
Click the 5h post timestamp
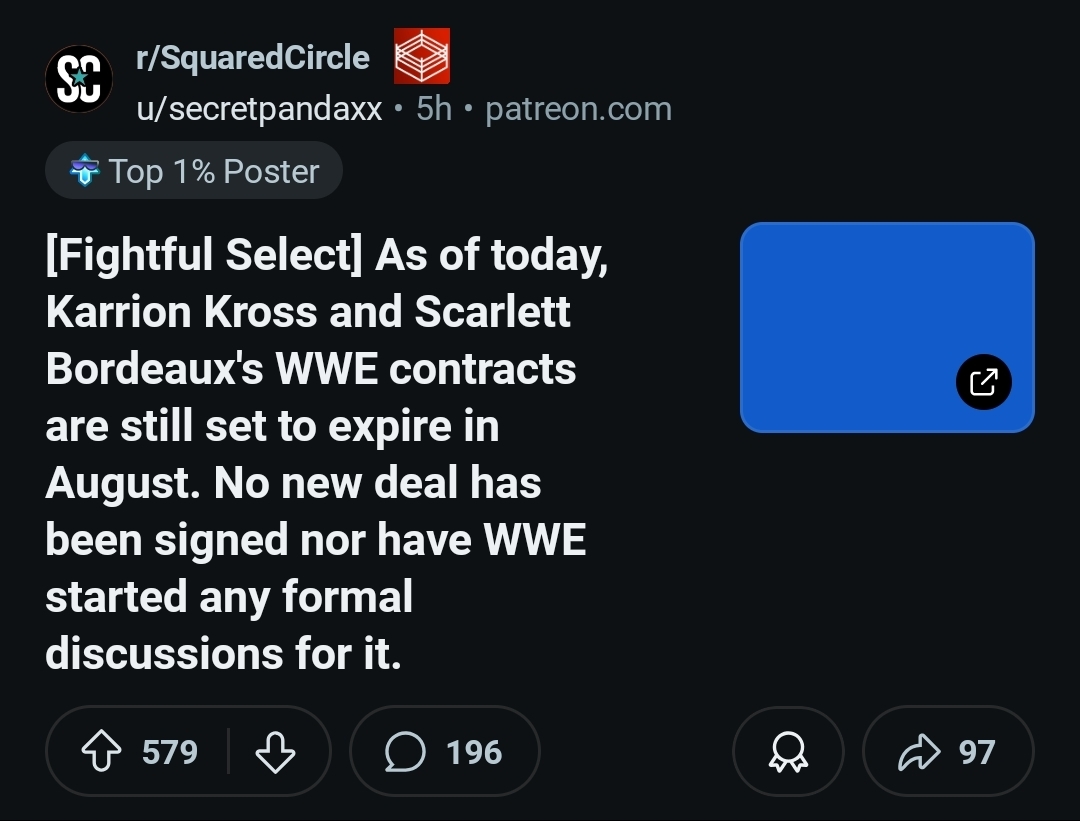click(x=434, y=109)
